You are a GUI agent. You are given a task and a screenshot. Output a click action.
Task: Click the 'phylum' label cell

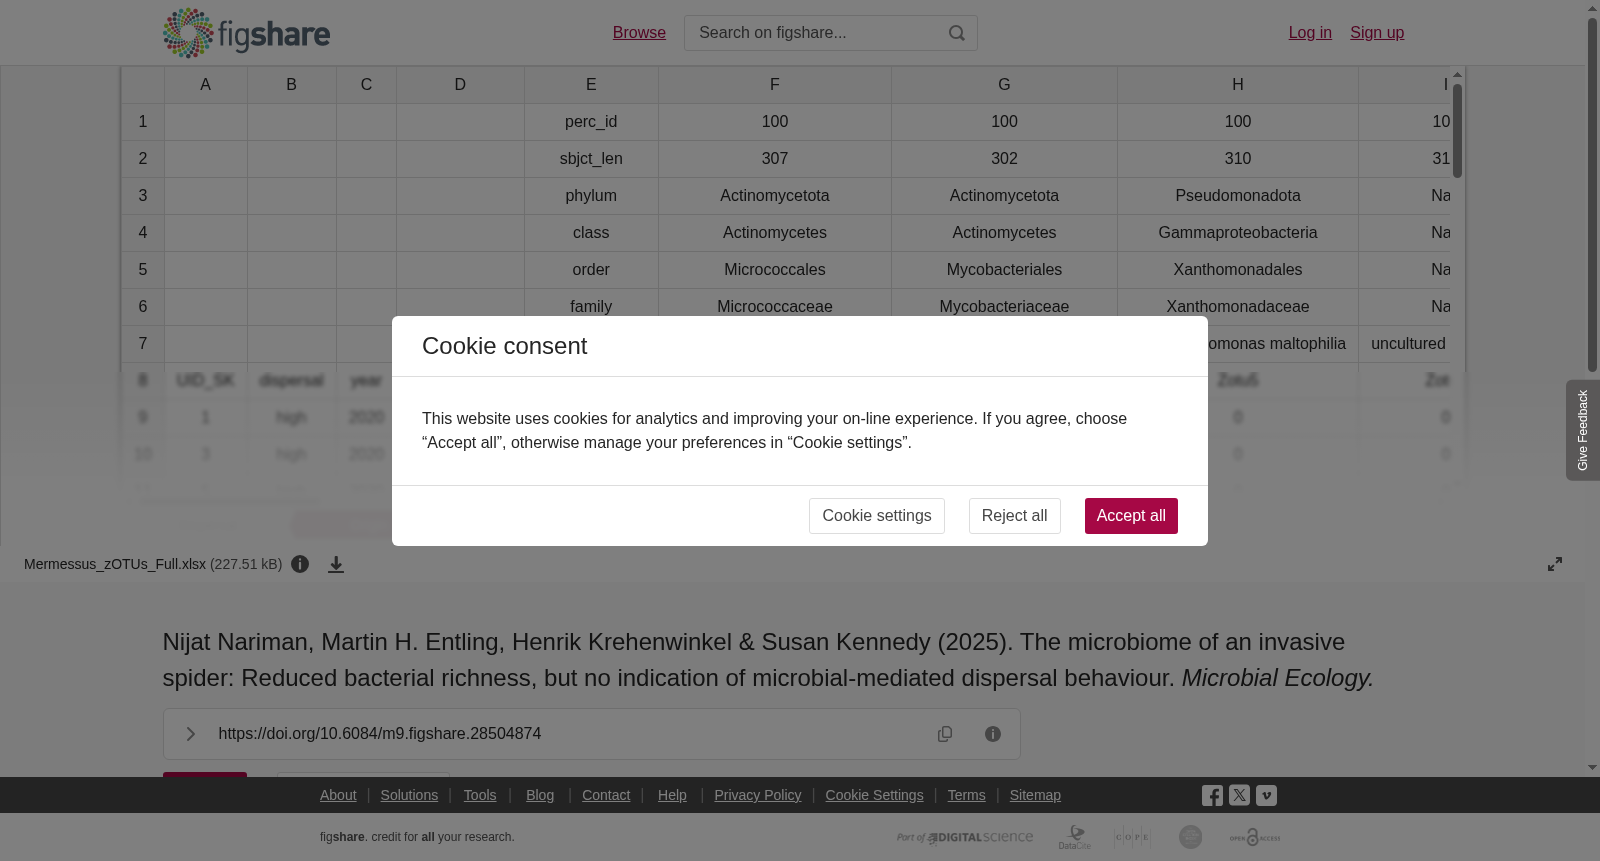click(591, 196)
